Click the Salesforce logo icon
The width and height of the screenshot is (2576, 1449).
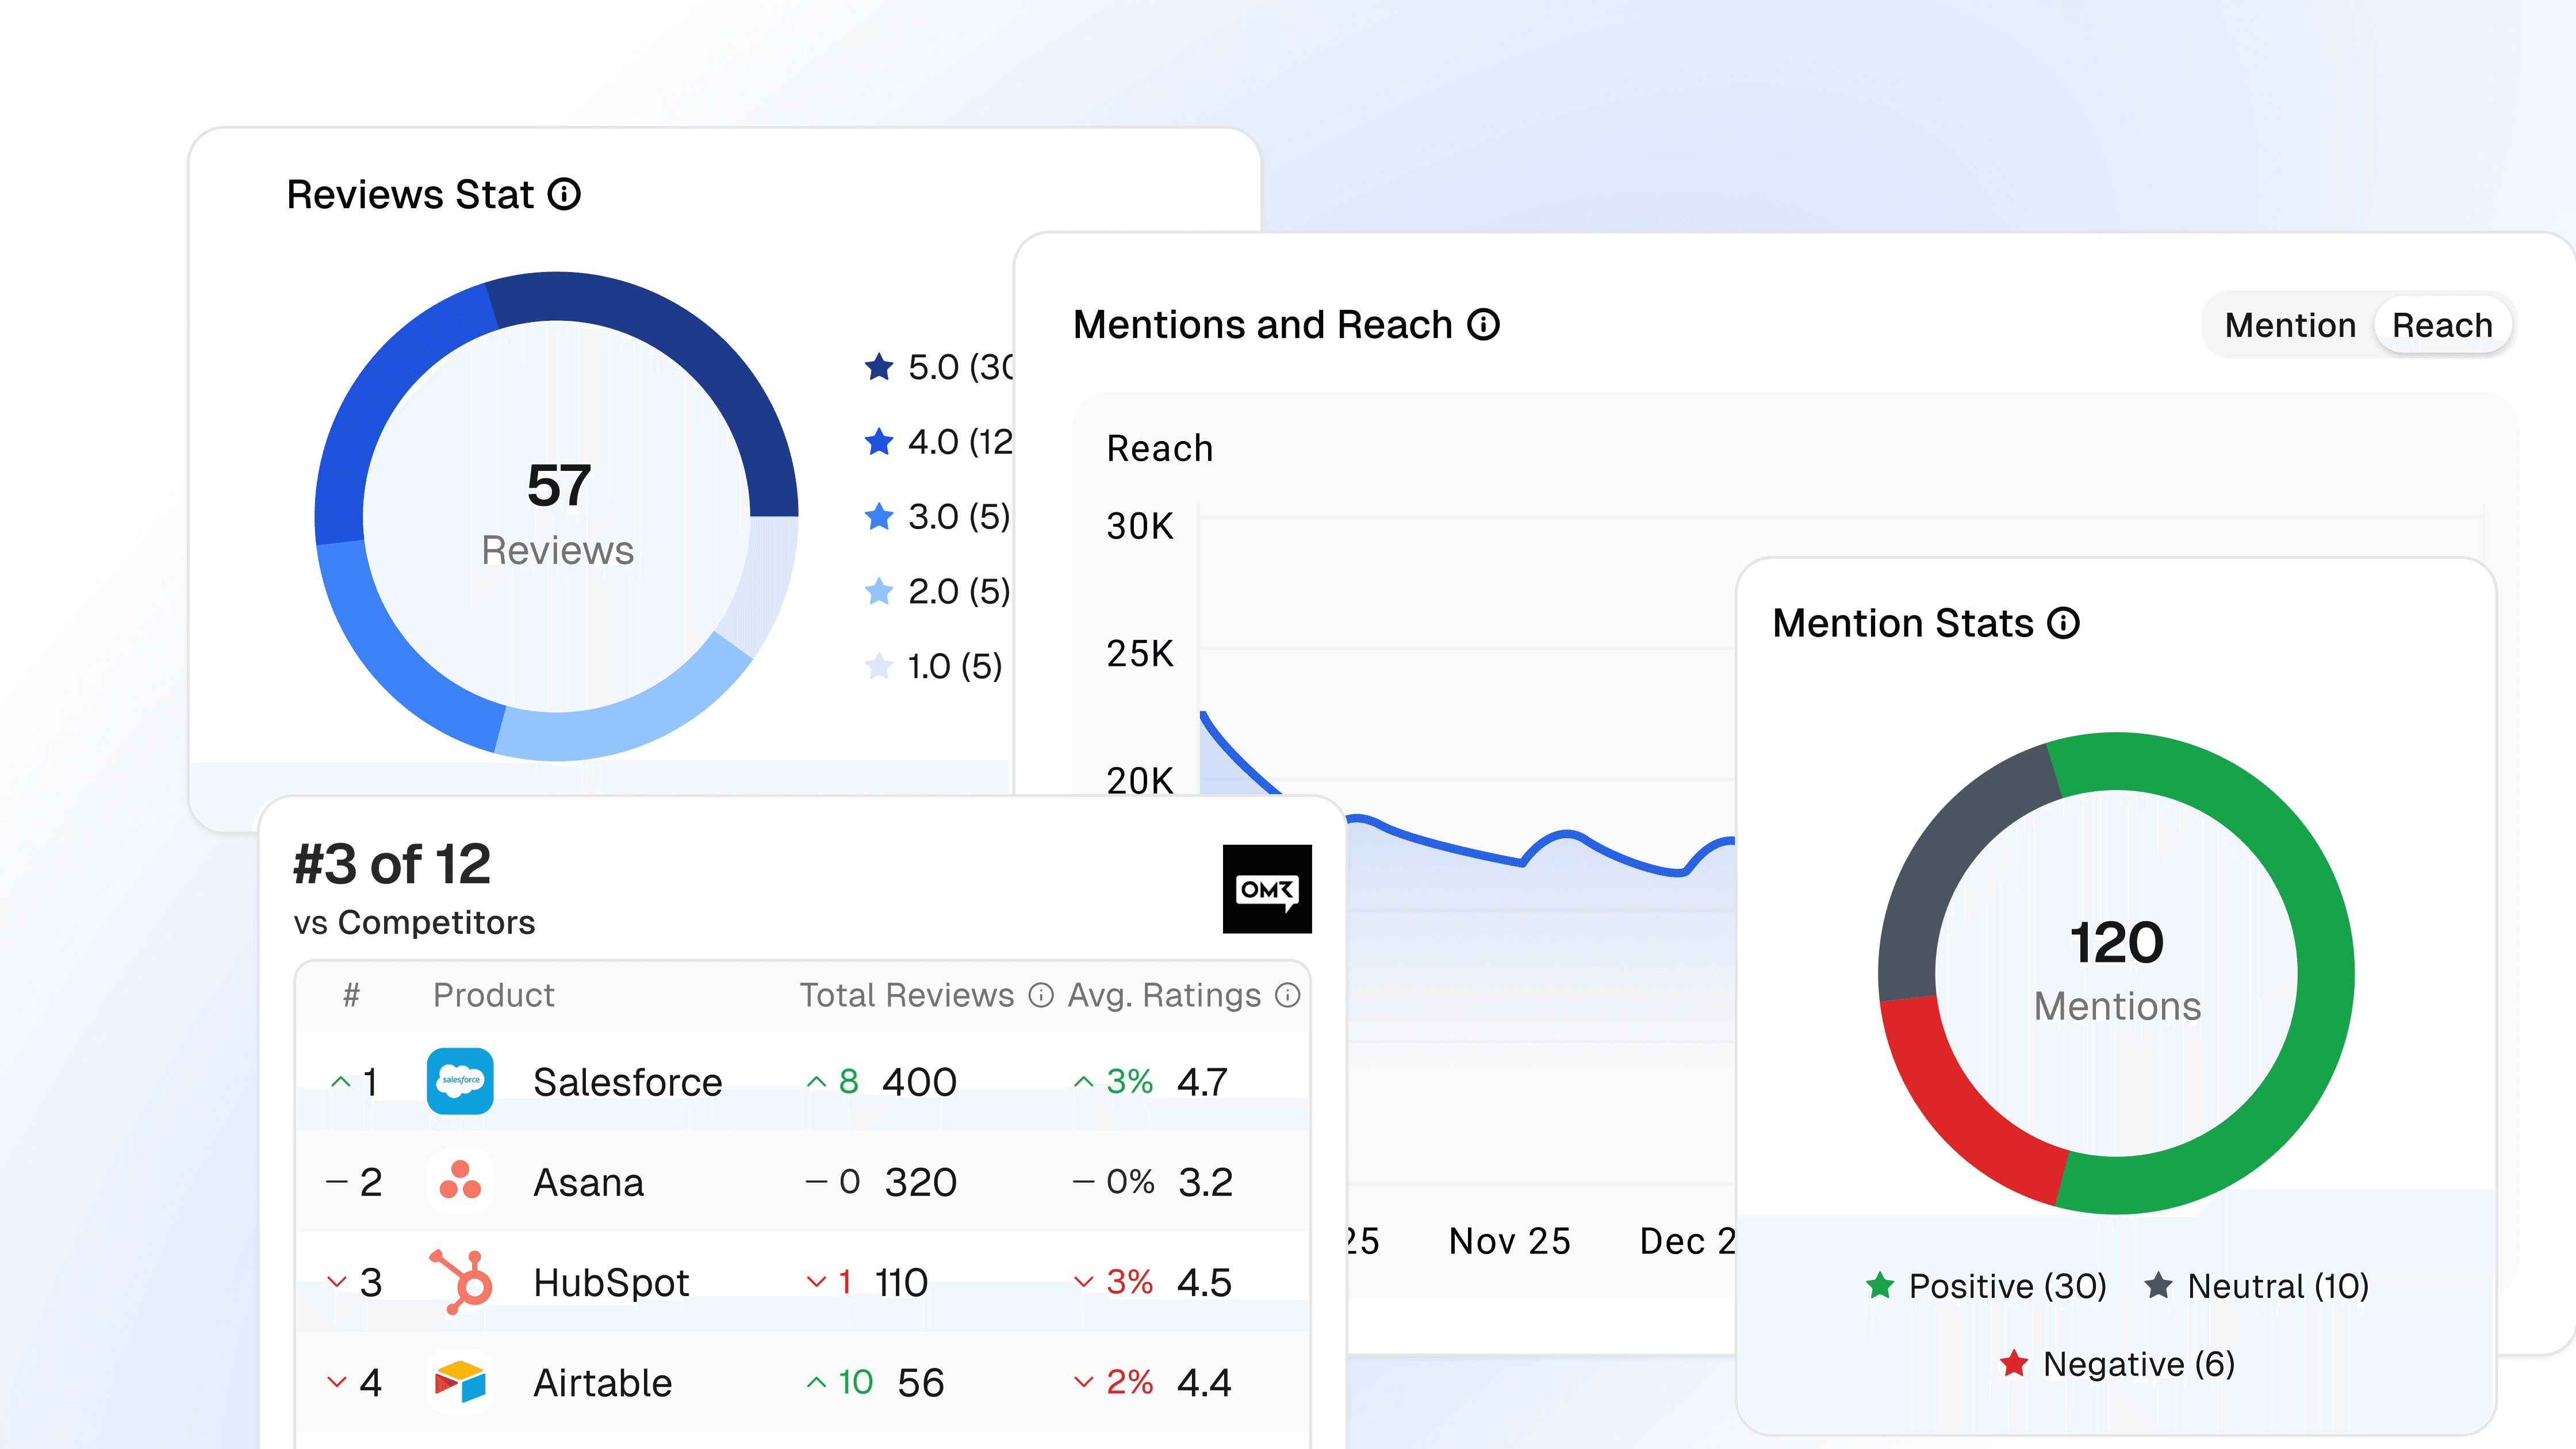point(460,1081)
